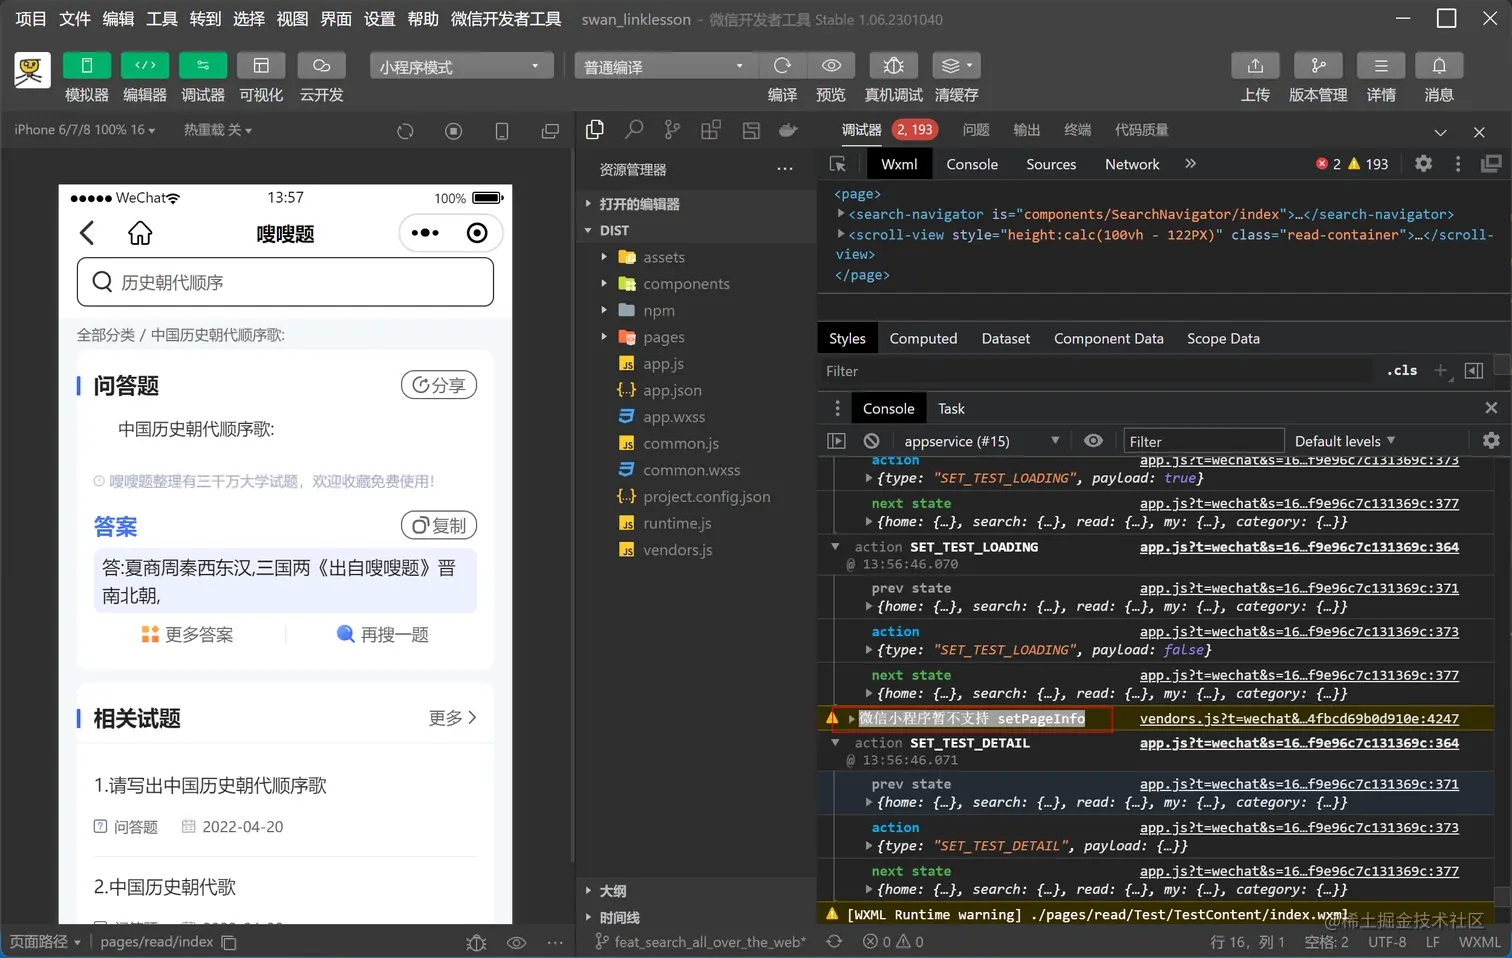This screenshot has height=958, width=1512.
Task: Click the 更多答案 link
Action: (x=187, y=634)
